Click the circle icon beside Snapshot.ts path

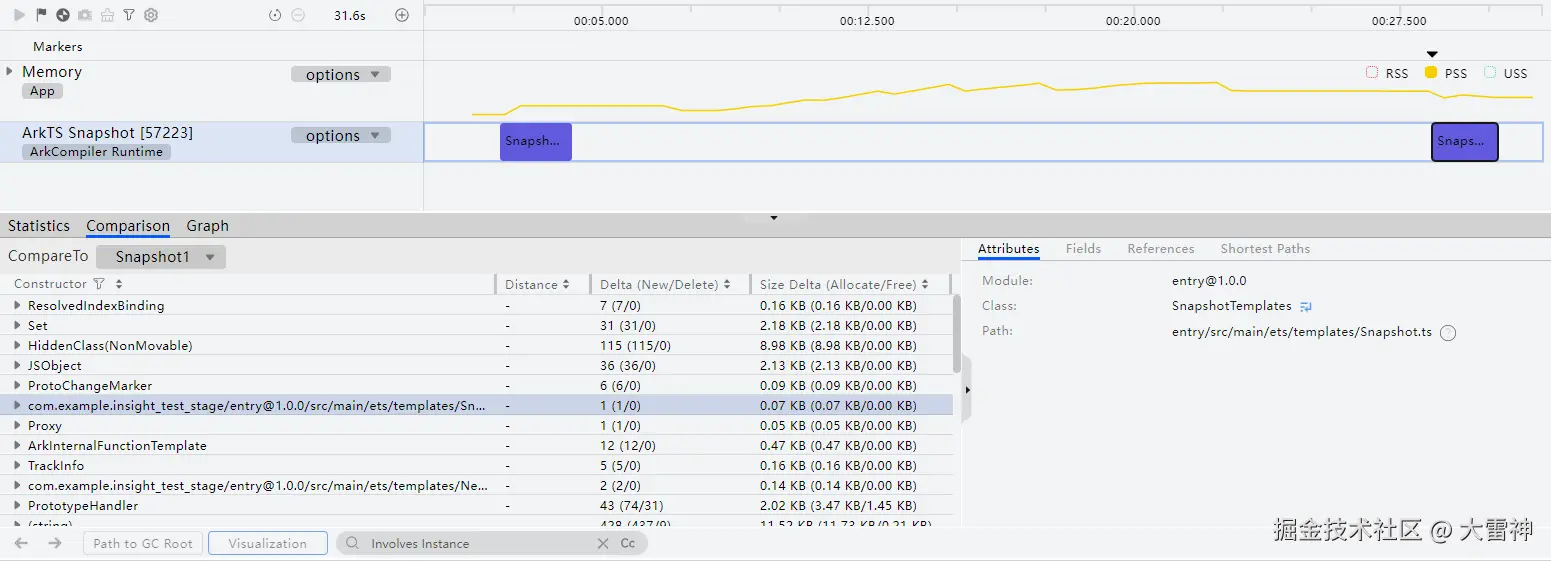(x=1448, y=333)
